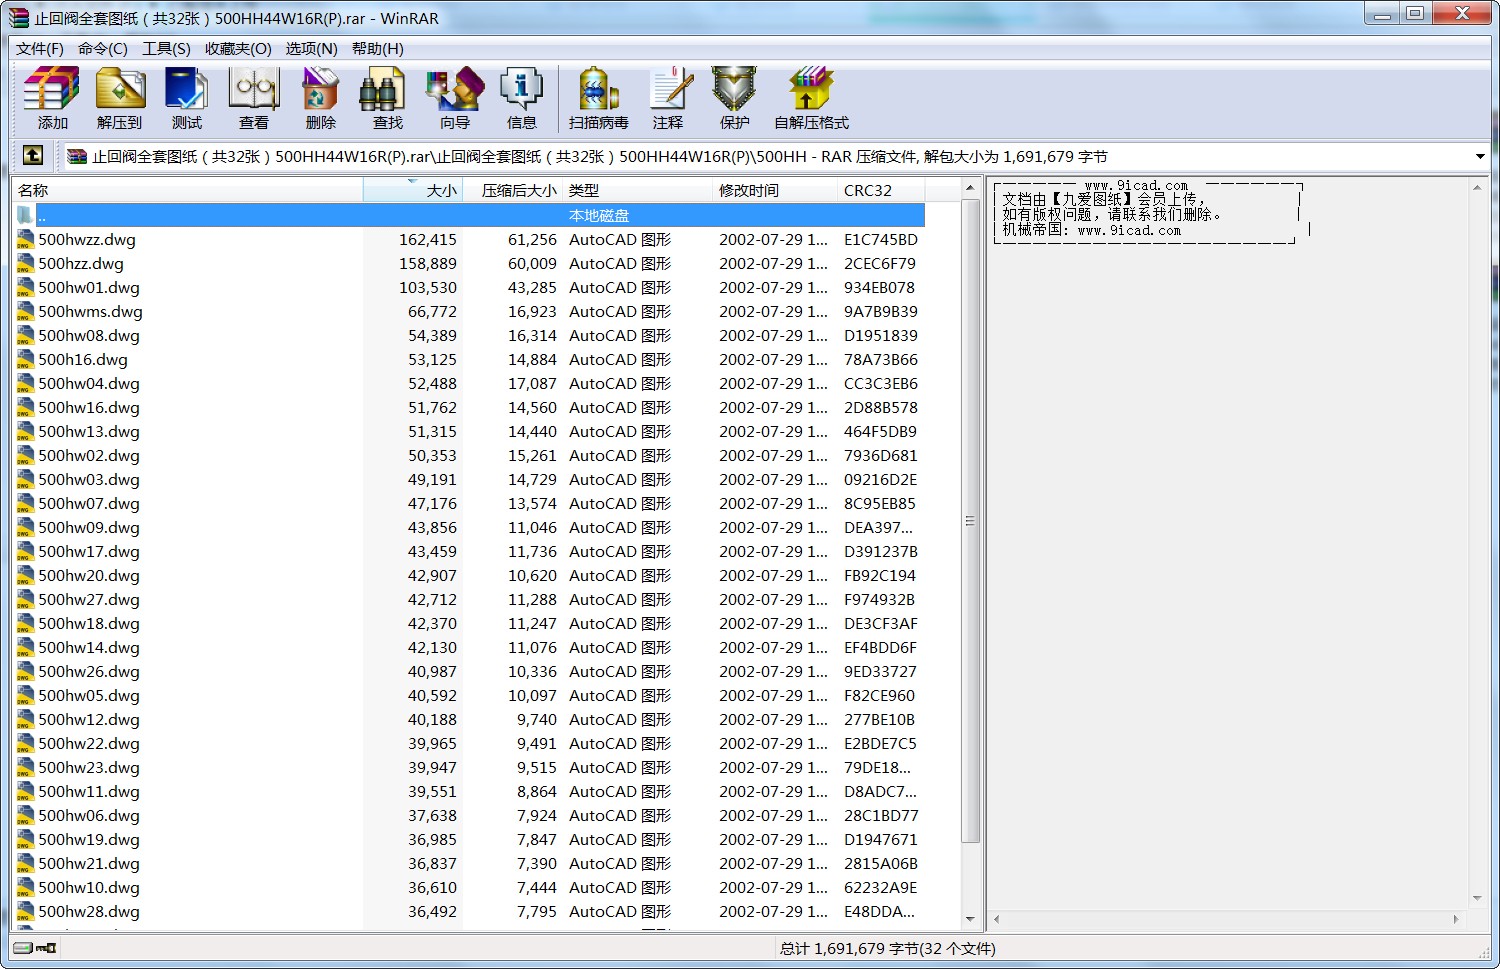Click the 自解压格式 (SFX) icon

click(810, 97)
